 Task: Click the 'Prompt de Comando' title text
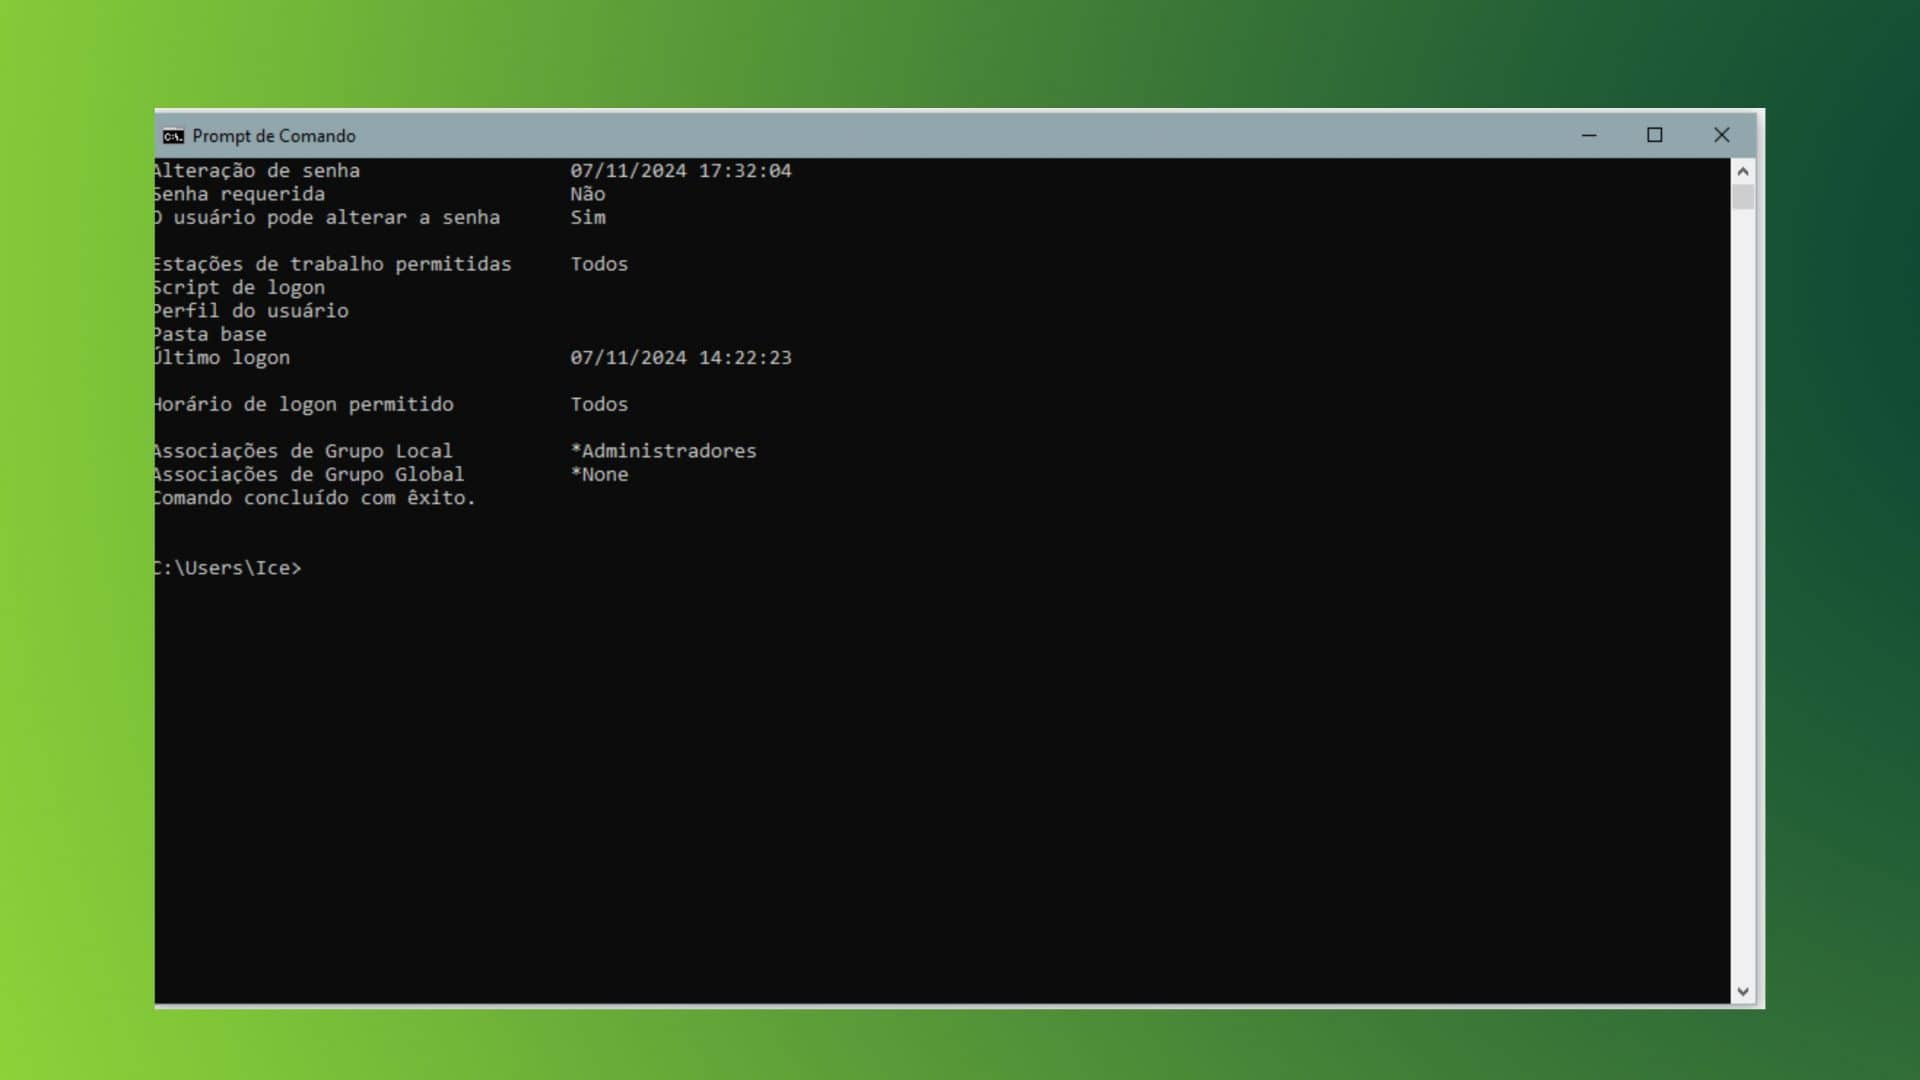pyautogui.click(x=274, y=136)
